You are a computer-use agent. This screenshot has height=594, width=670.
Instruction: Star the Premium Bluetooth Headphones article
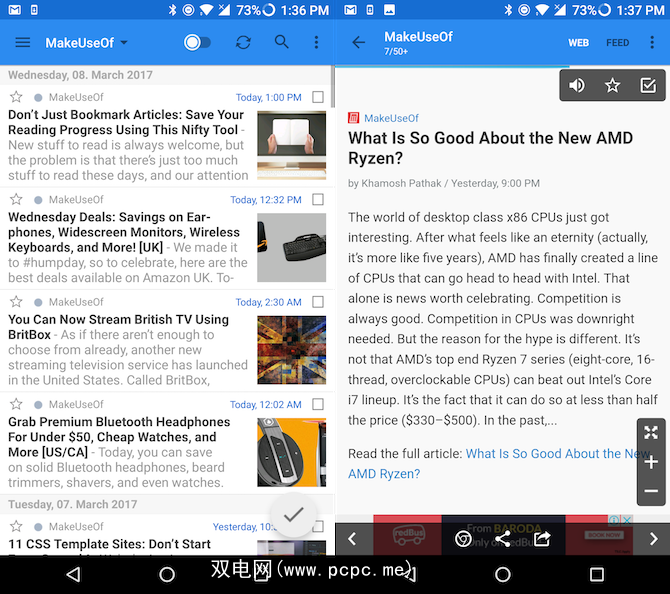pyautogui.click(x=16, y=404)
